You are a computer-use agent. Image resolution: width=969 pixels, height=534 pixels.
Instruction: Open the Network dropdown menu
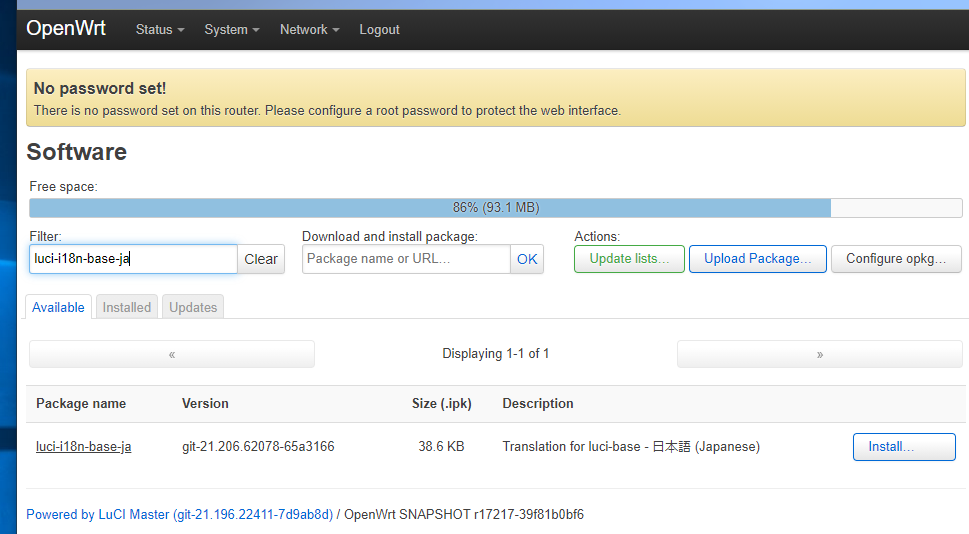[310, 30]
